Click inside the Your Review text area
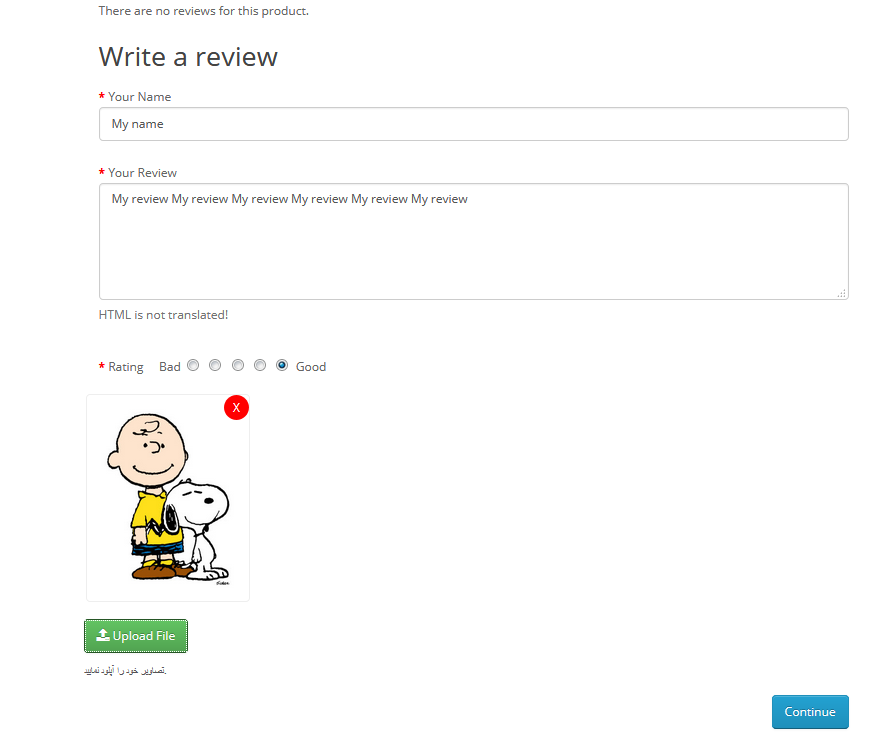879x741 pixels. [x=474, y=242]
